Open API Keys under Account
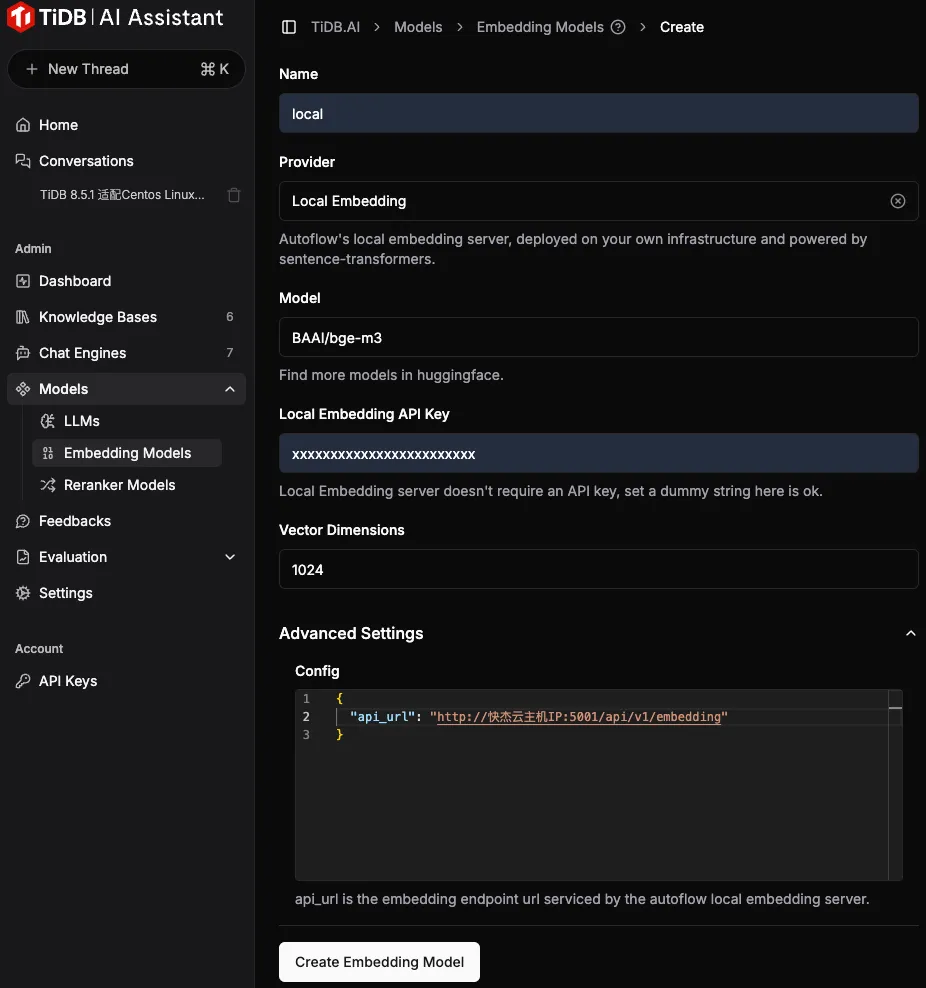 [x=67, y=681]
